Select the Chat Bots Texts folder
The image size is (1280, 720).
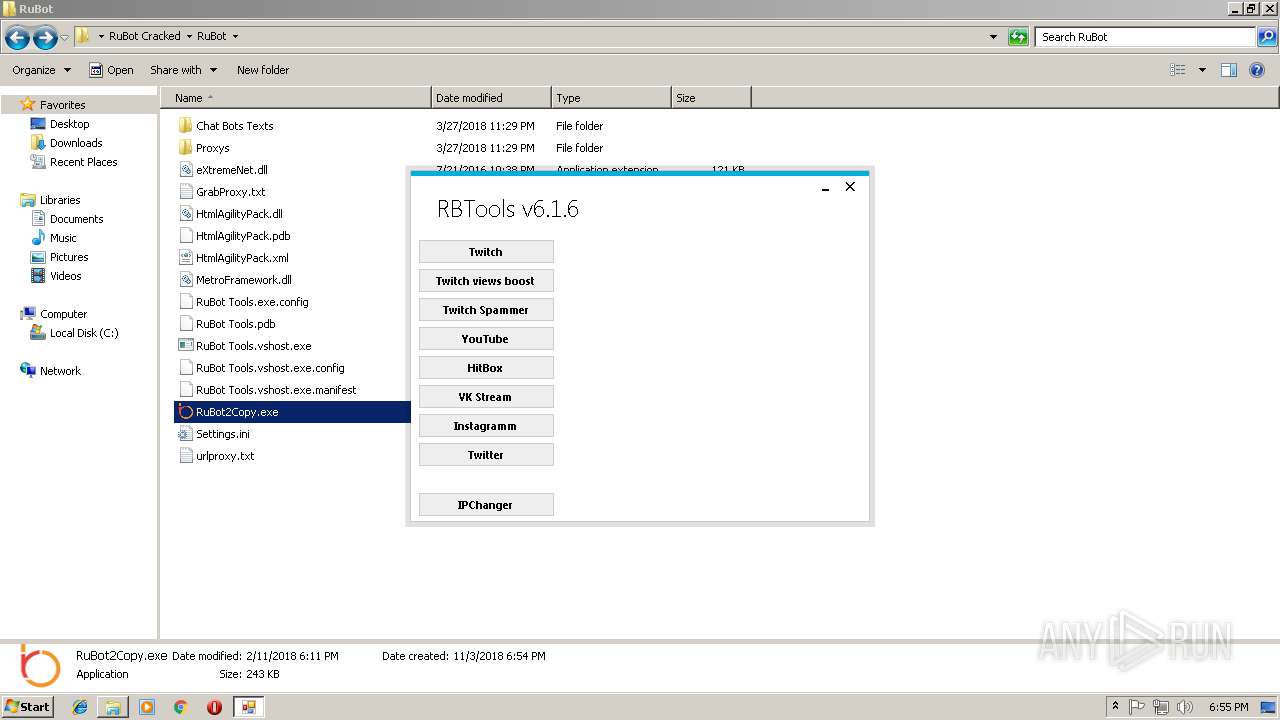point(234,126)
